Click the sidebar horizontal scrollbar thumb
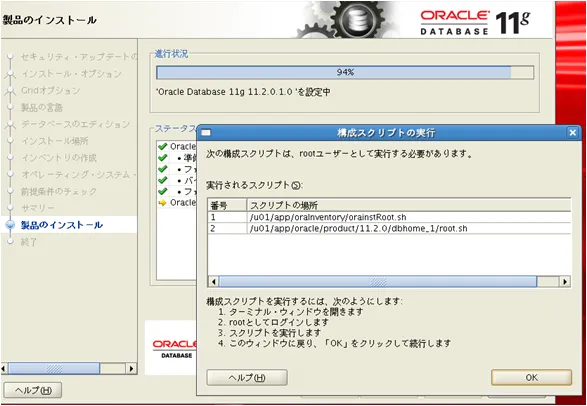Screen dimensions: 587x406 tap(54, 369)
